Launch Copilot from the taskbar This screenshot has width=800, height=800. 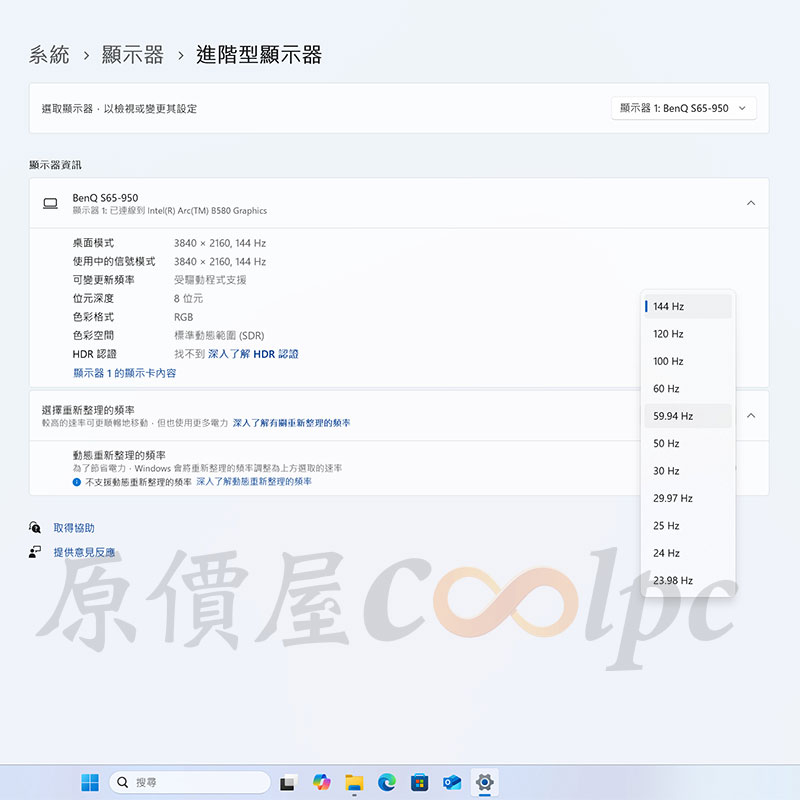[x=321, y=782]
